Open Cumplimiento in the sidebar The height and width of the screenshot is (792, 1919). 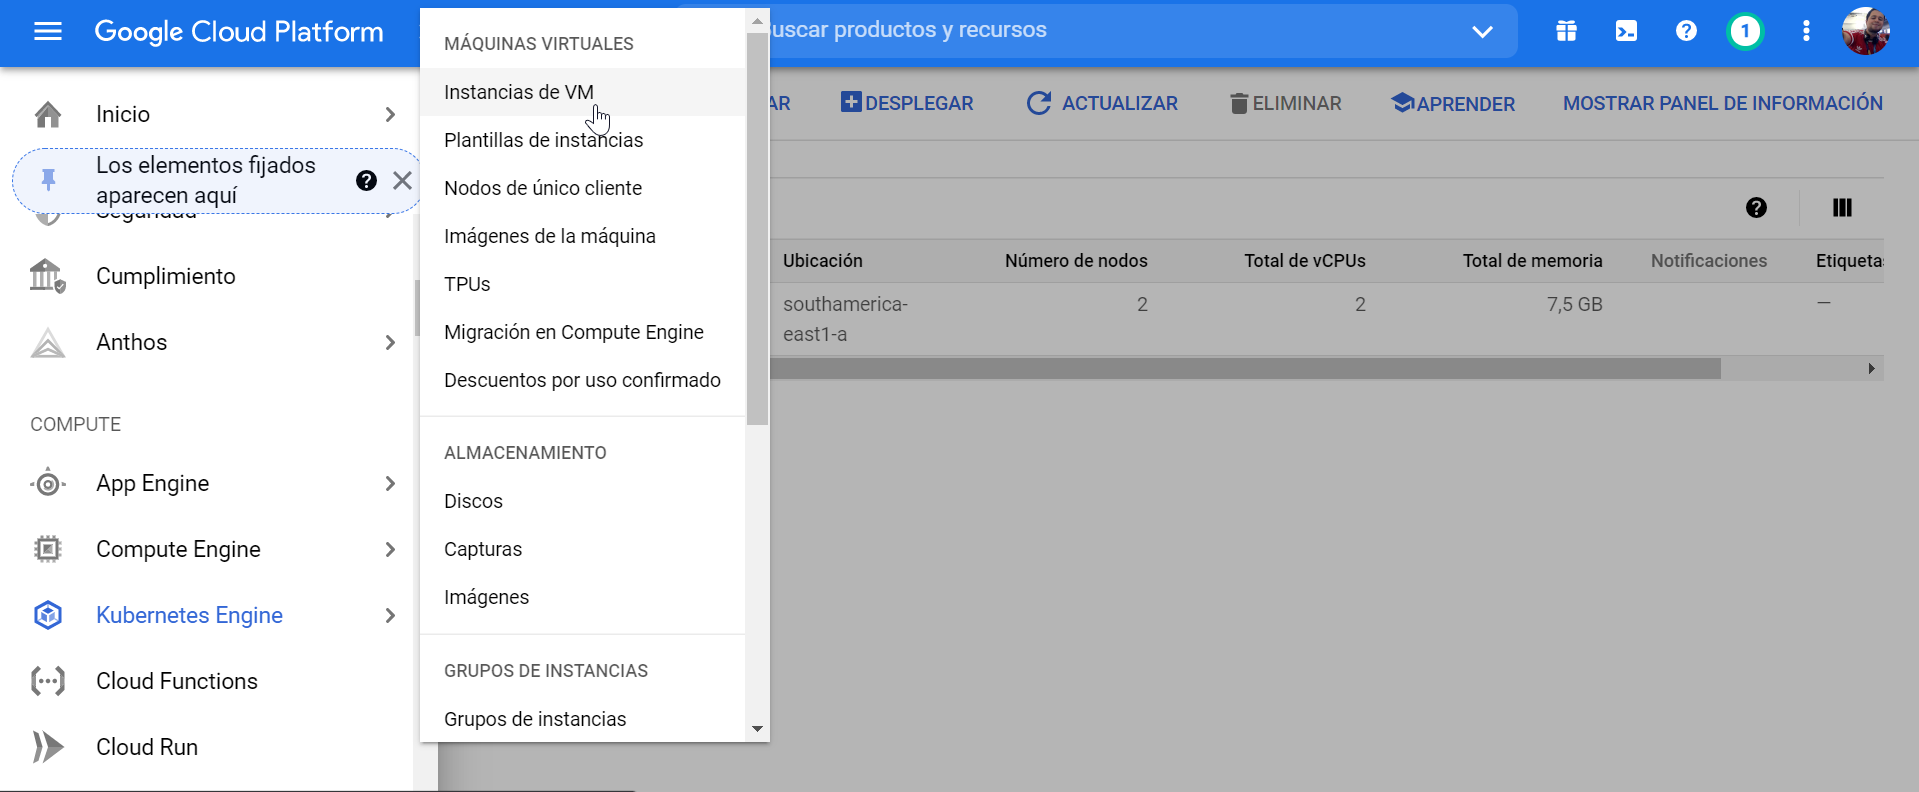166,276
